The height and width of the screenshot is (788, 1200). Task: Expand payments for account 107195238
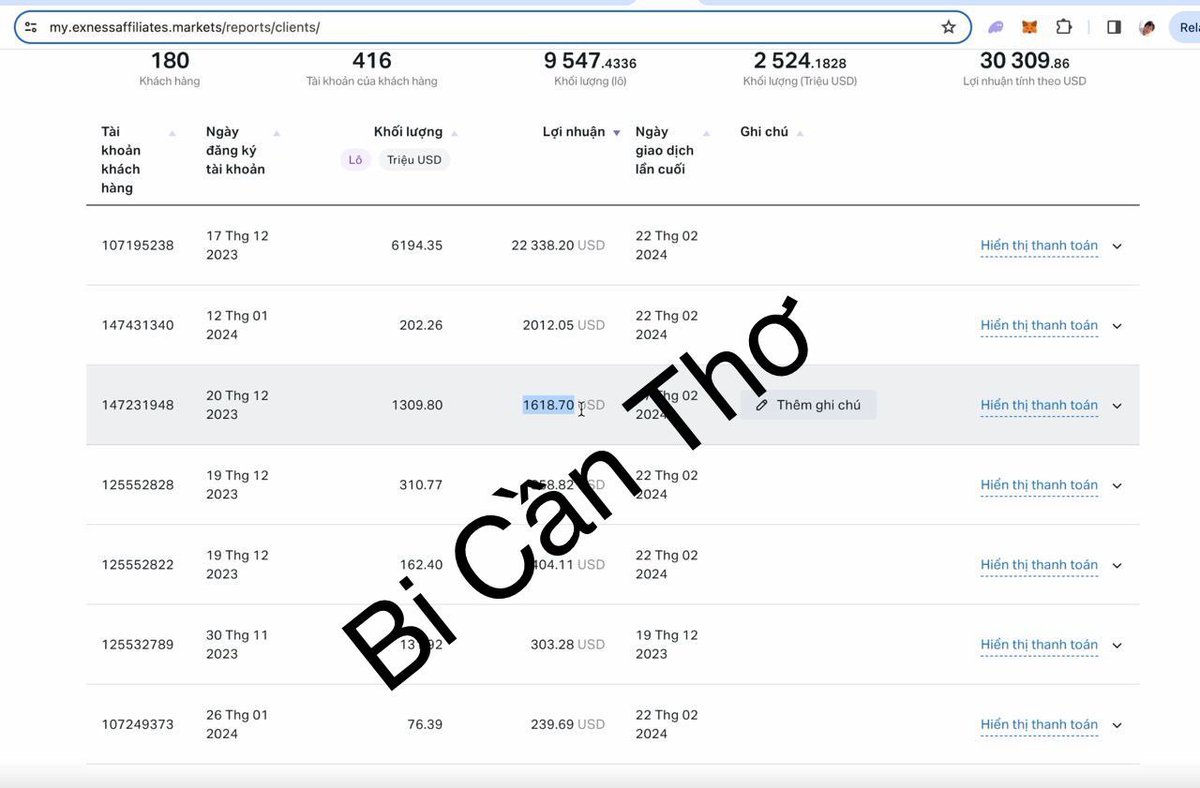coord(1117,245)
